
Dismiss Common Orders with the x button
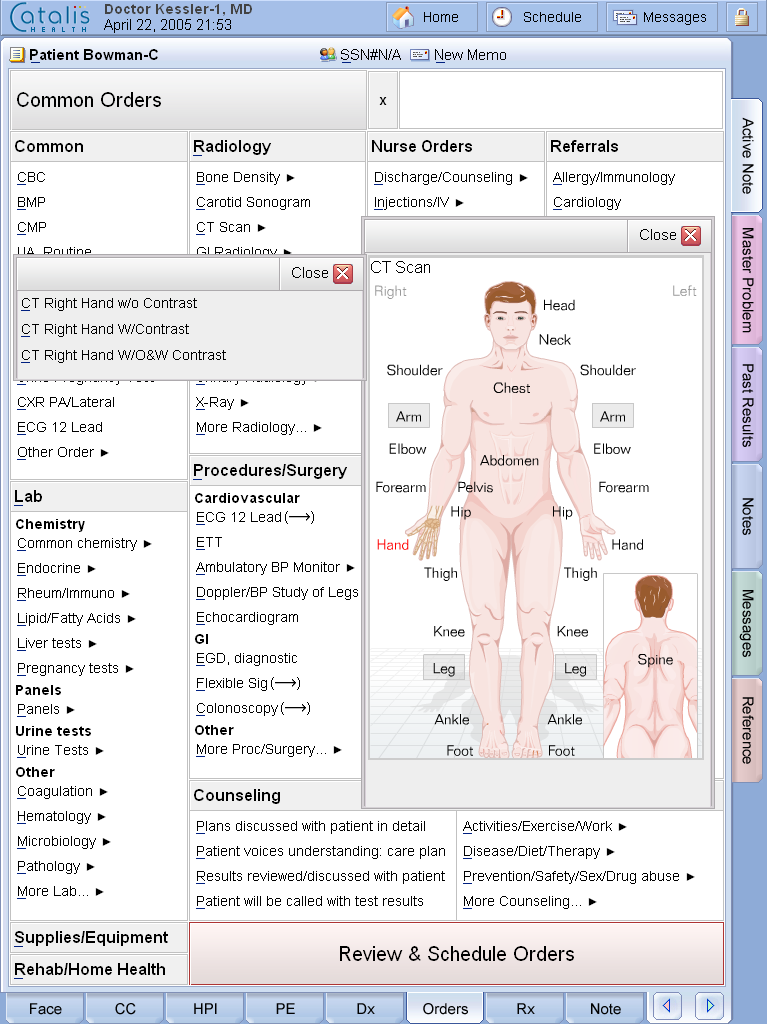[383, 100]
